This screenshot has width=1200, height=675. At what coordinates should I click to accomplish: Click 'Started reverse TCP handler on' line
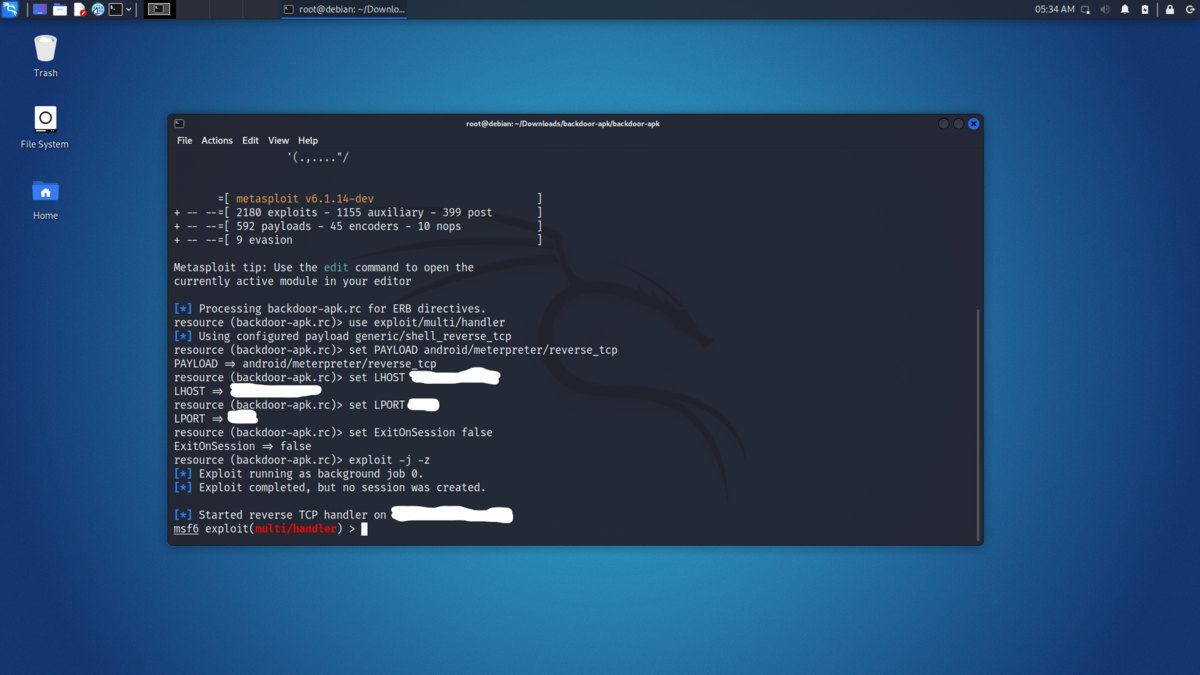280,516
